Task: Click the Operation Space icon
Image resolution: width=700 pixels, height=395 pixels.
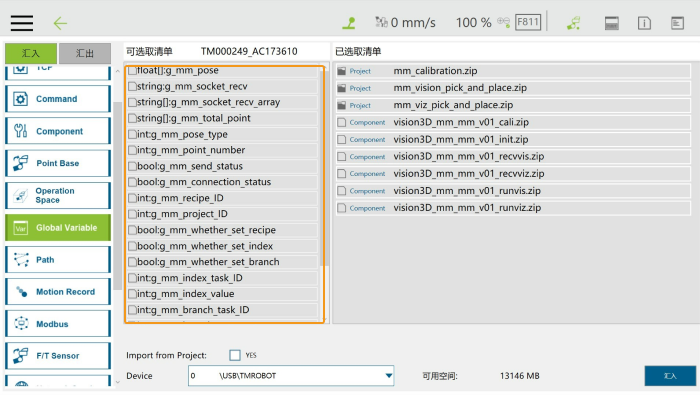Action: tap(21, 195)
